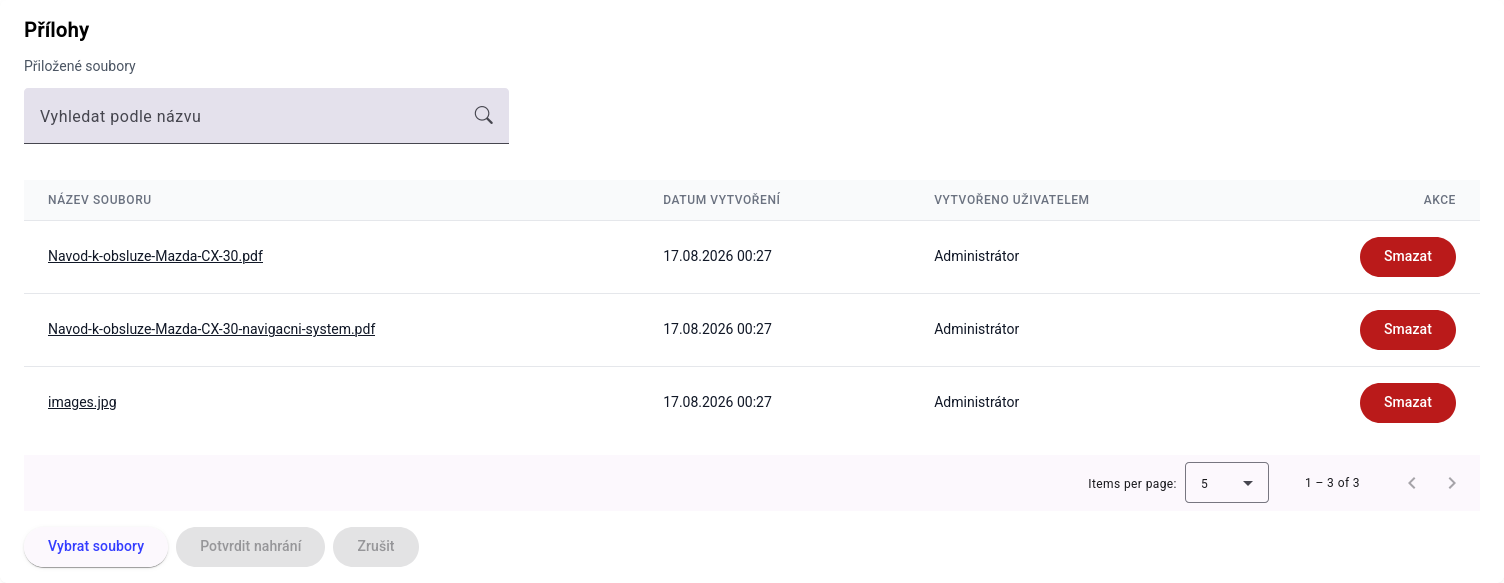Delete Navod-k-obsluze-Mazda-CX-30.pdf with Smazat
This screenshot has height=583, width=1504.
pyautogui.click(x=1407, y=256)
